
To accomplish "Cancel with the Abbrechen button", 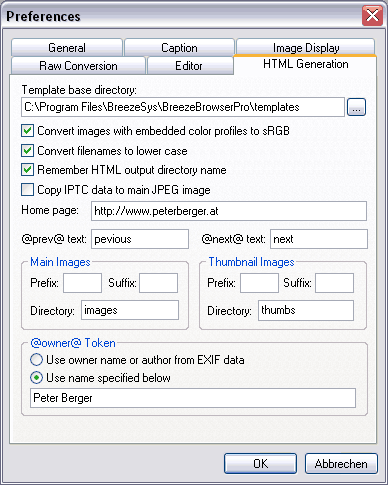I will click(341, 464).
